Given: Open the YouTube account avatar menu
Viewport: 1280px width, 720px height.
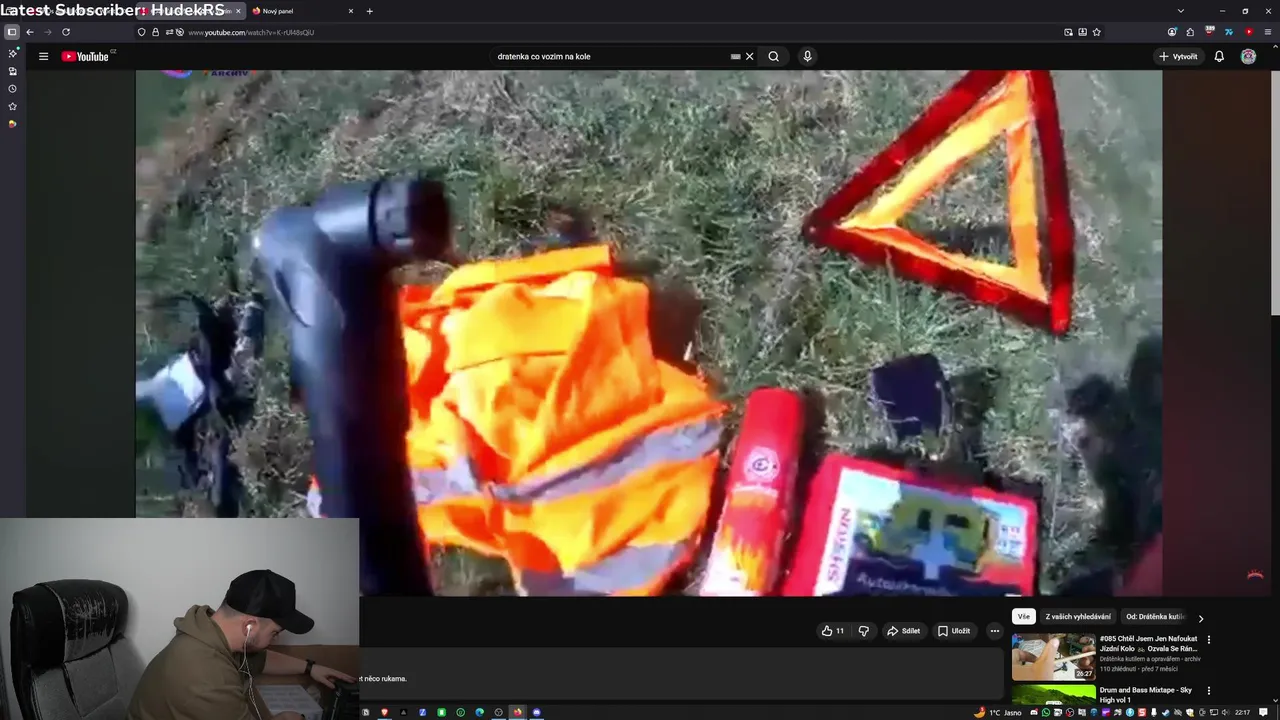Looking at the screenshot, I should click(x=1248, y=56).
